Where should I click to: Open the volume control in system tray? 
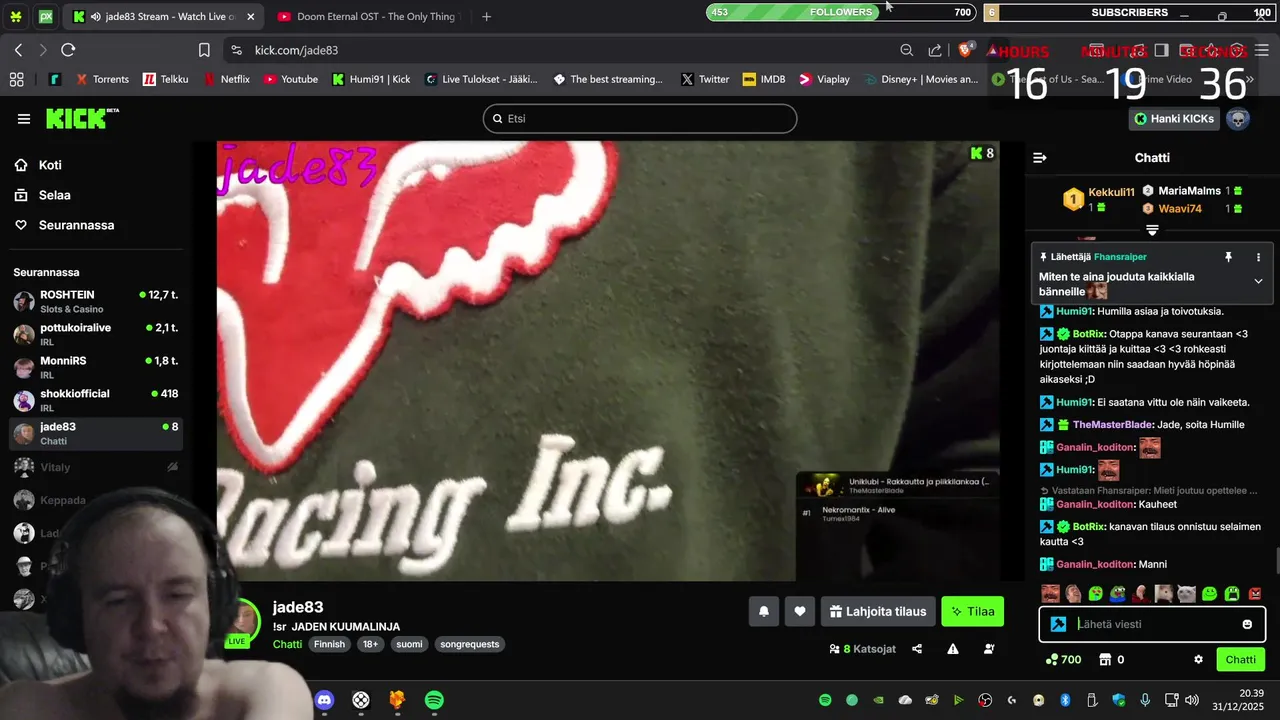(x=1190, y=700)
